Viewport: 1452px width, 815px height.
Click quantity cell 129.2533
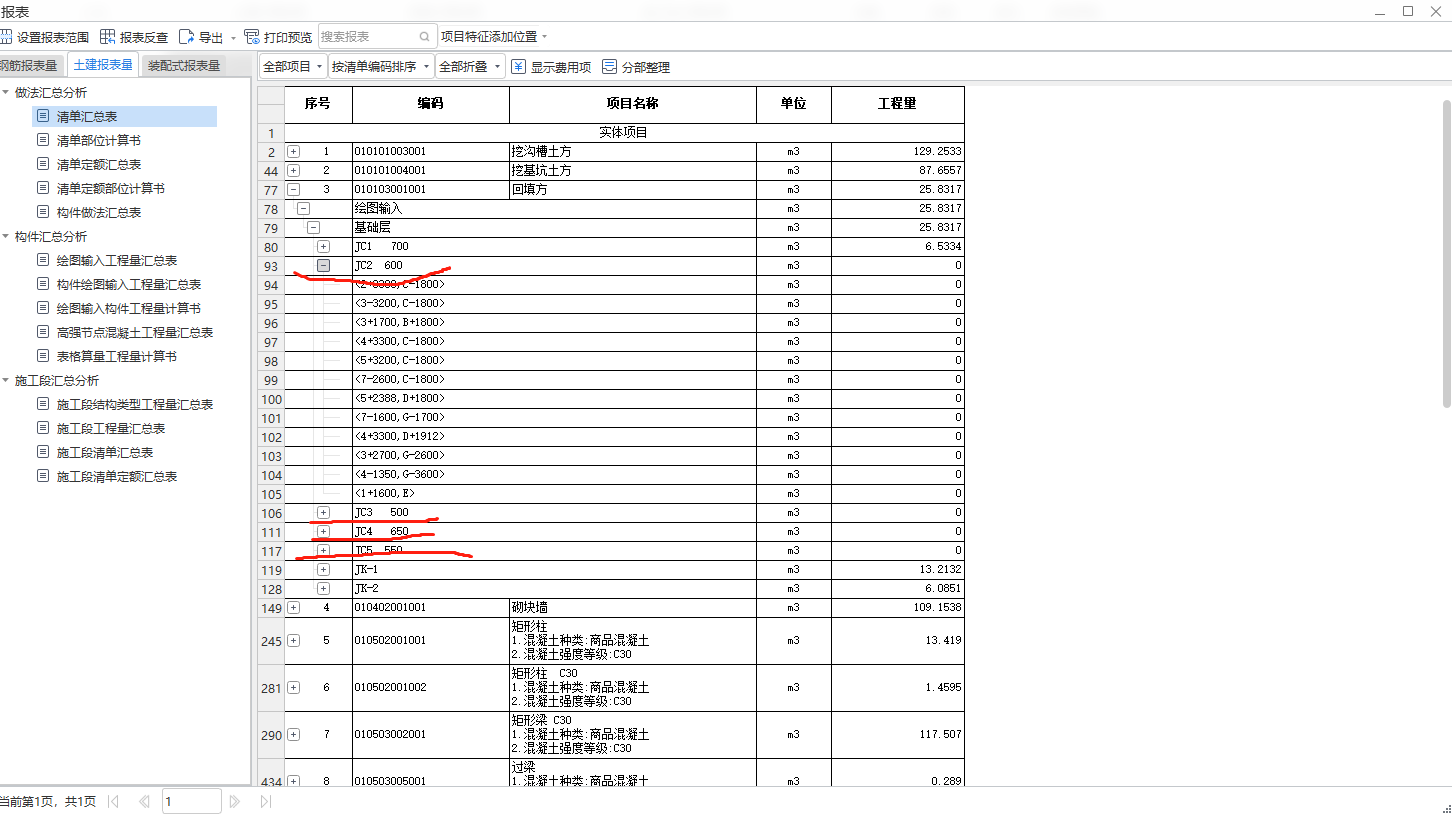pyautogui.click(x=898, y=151)
